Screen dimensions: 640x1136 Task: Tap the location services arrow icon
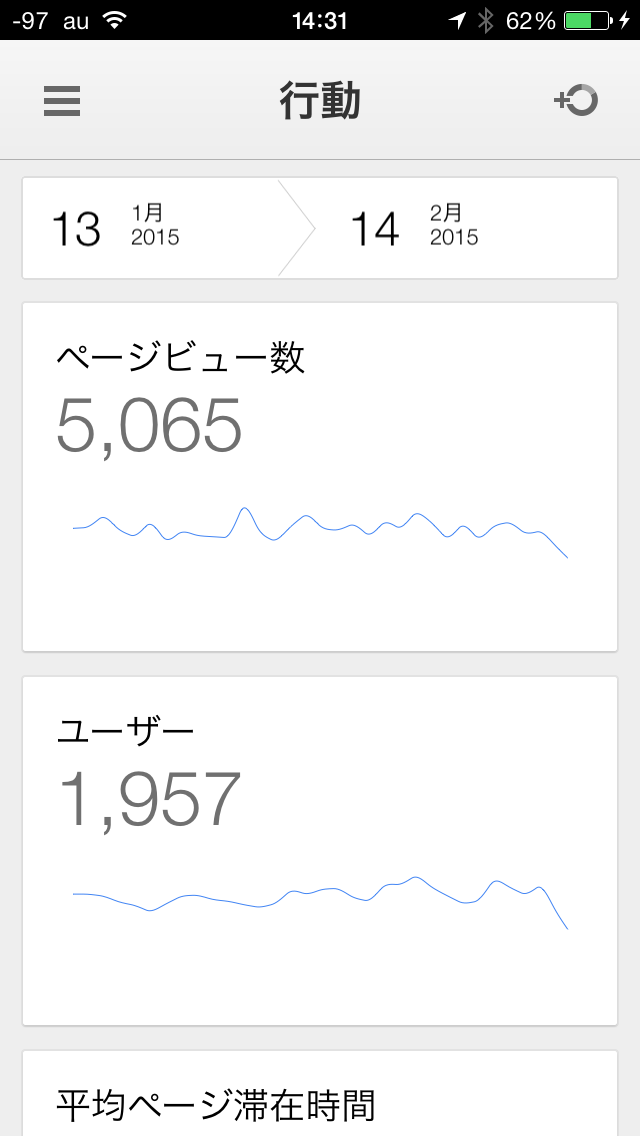coord(457,20)
